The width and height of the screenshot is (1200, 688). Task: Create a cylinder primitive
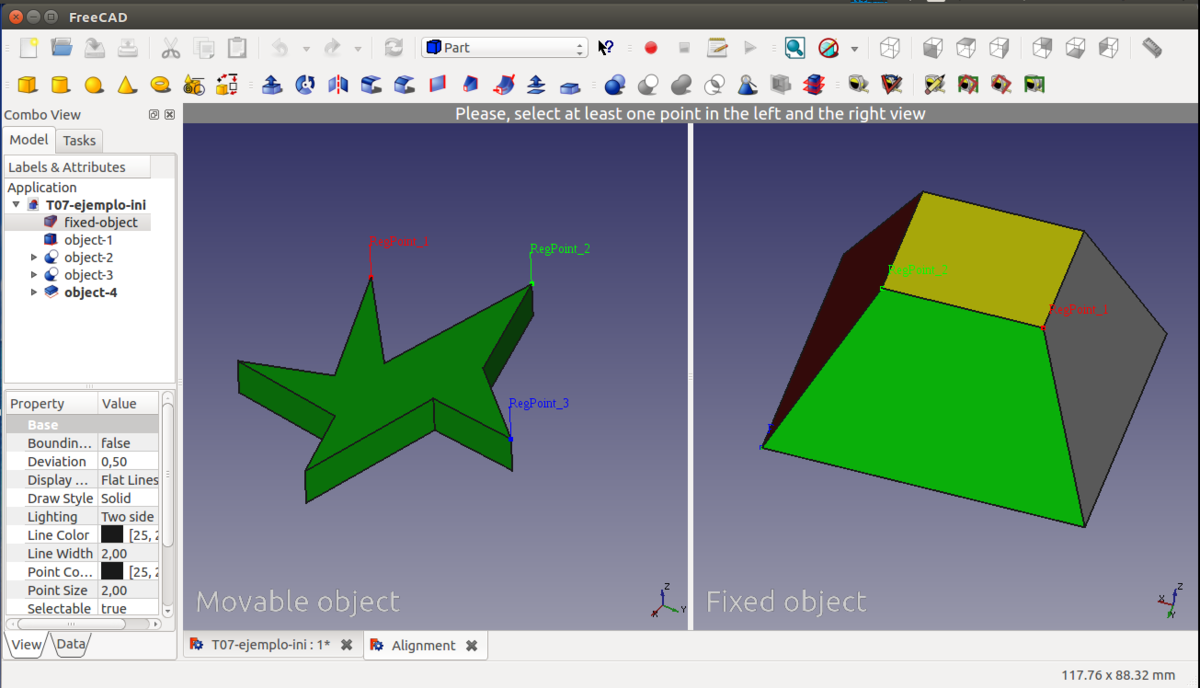(x=60, y=85)
